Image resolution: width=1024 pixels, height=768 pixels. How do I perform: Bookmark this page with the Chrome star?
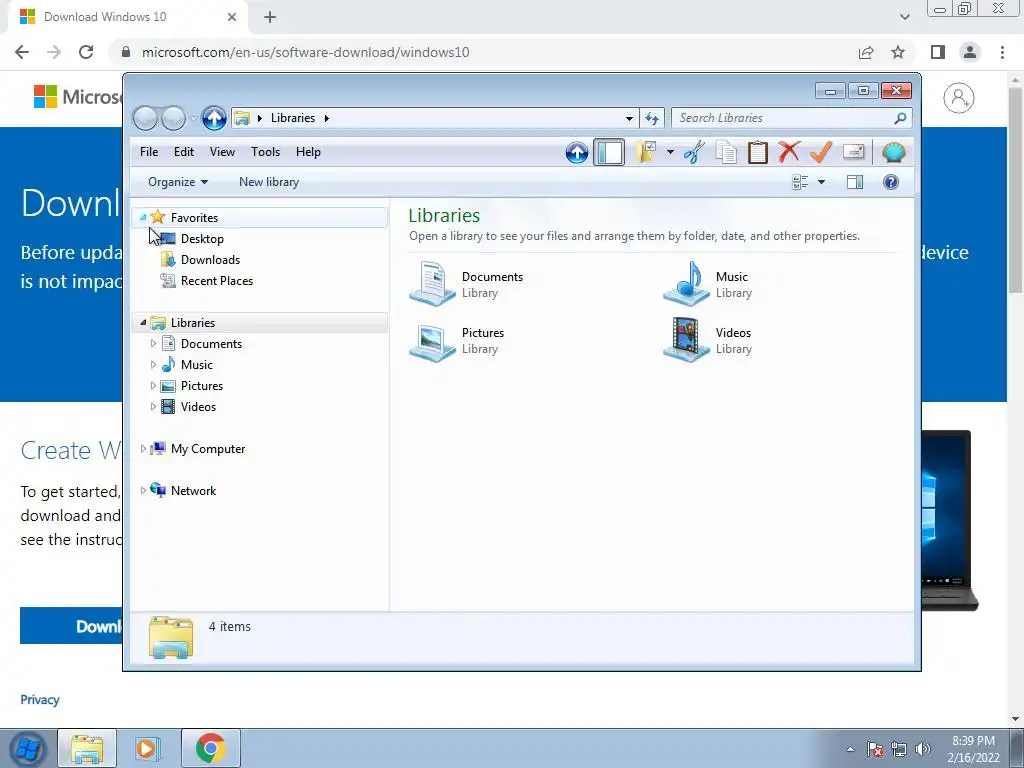coord(898,52)
